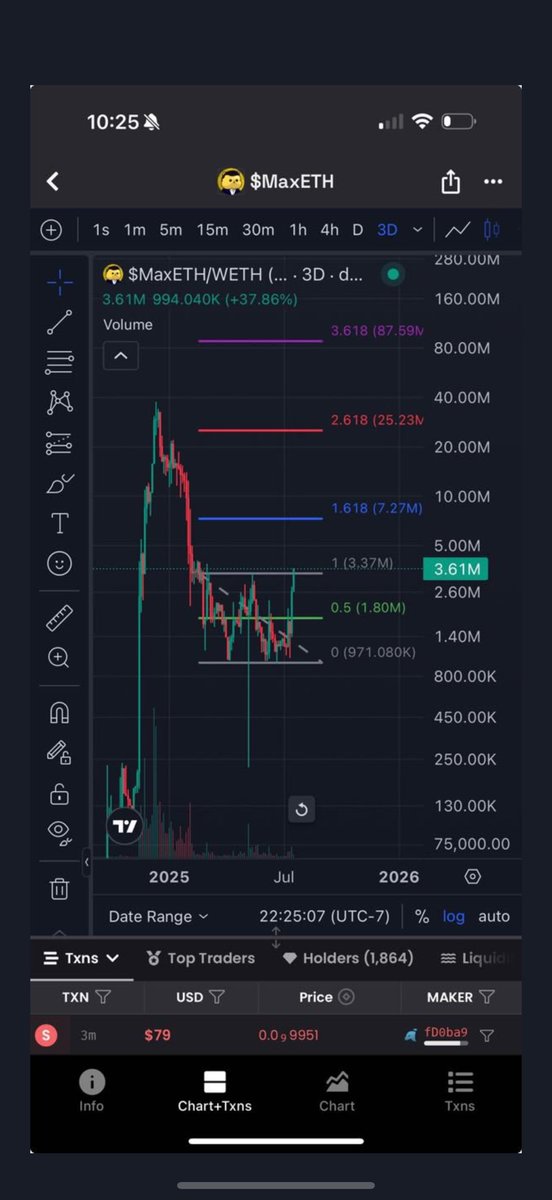Viewport: 552px width, 1200px height.
Task: Open the Date Range dropdown
Action: coord(159,916)
